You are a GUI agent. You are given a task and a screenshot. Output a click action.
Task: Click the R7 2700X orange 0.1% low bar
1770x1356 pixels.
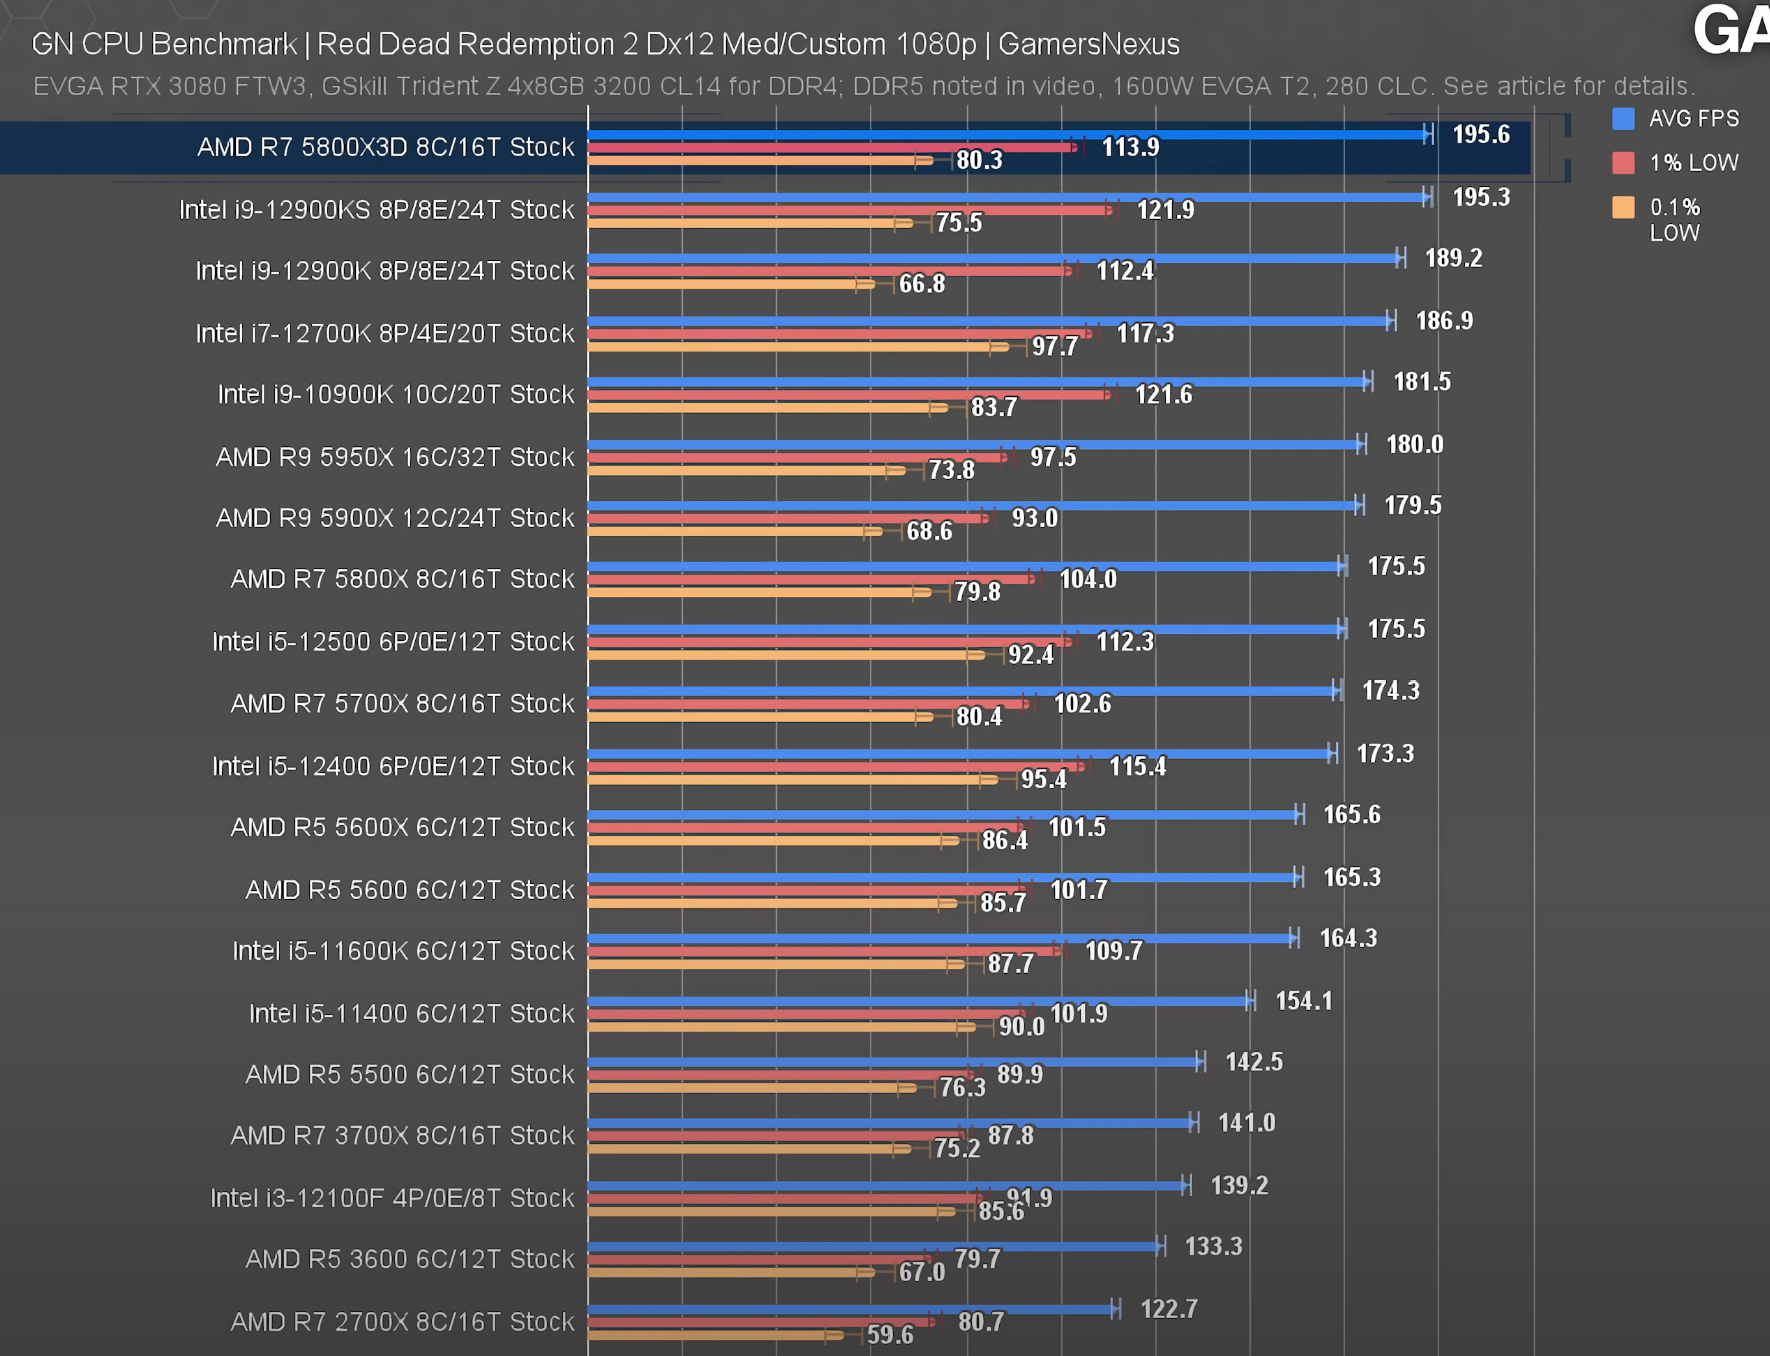tap(714, 1335)
